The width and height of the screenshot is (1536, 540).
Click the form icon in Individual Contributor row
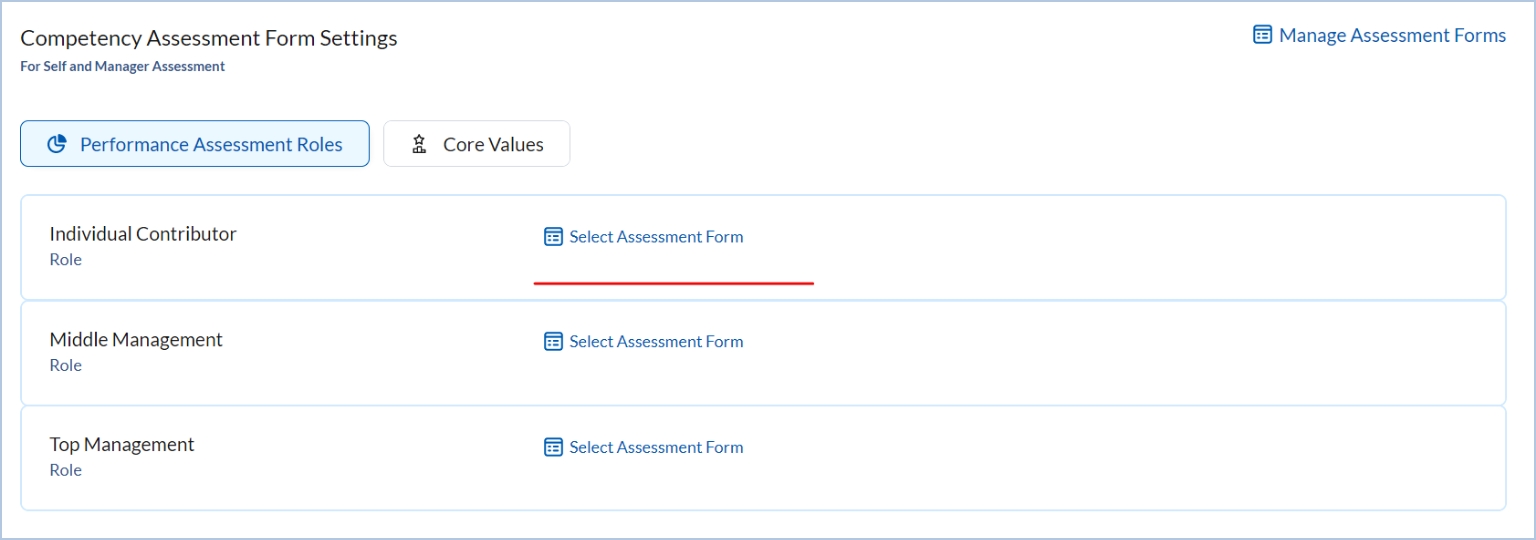coord(553,237)
